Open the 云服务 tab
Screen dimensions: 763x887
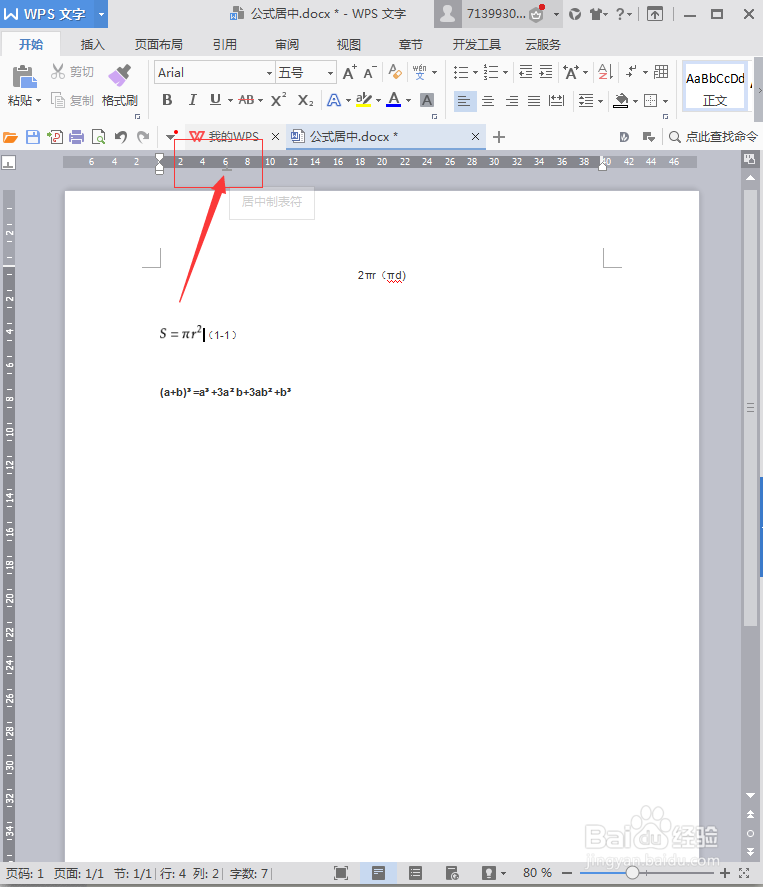point(542,45)
